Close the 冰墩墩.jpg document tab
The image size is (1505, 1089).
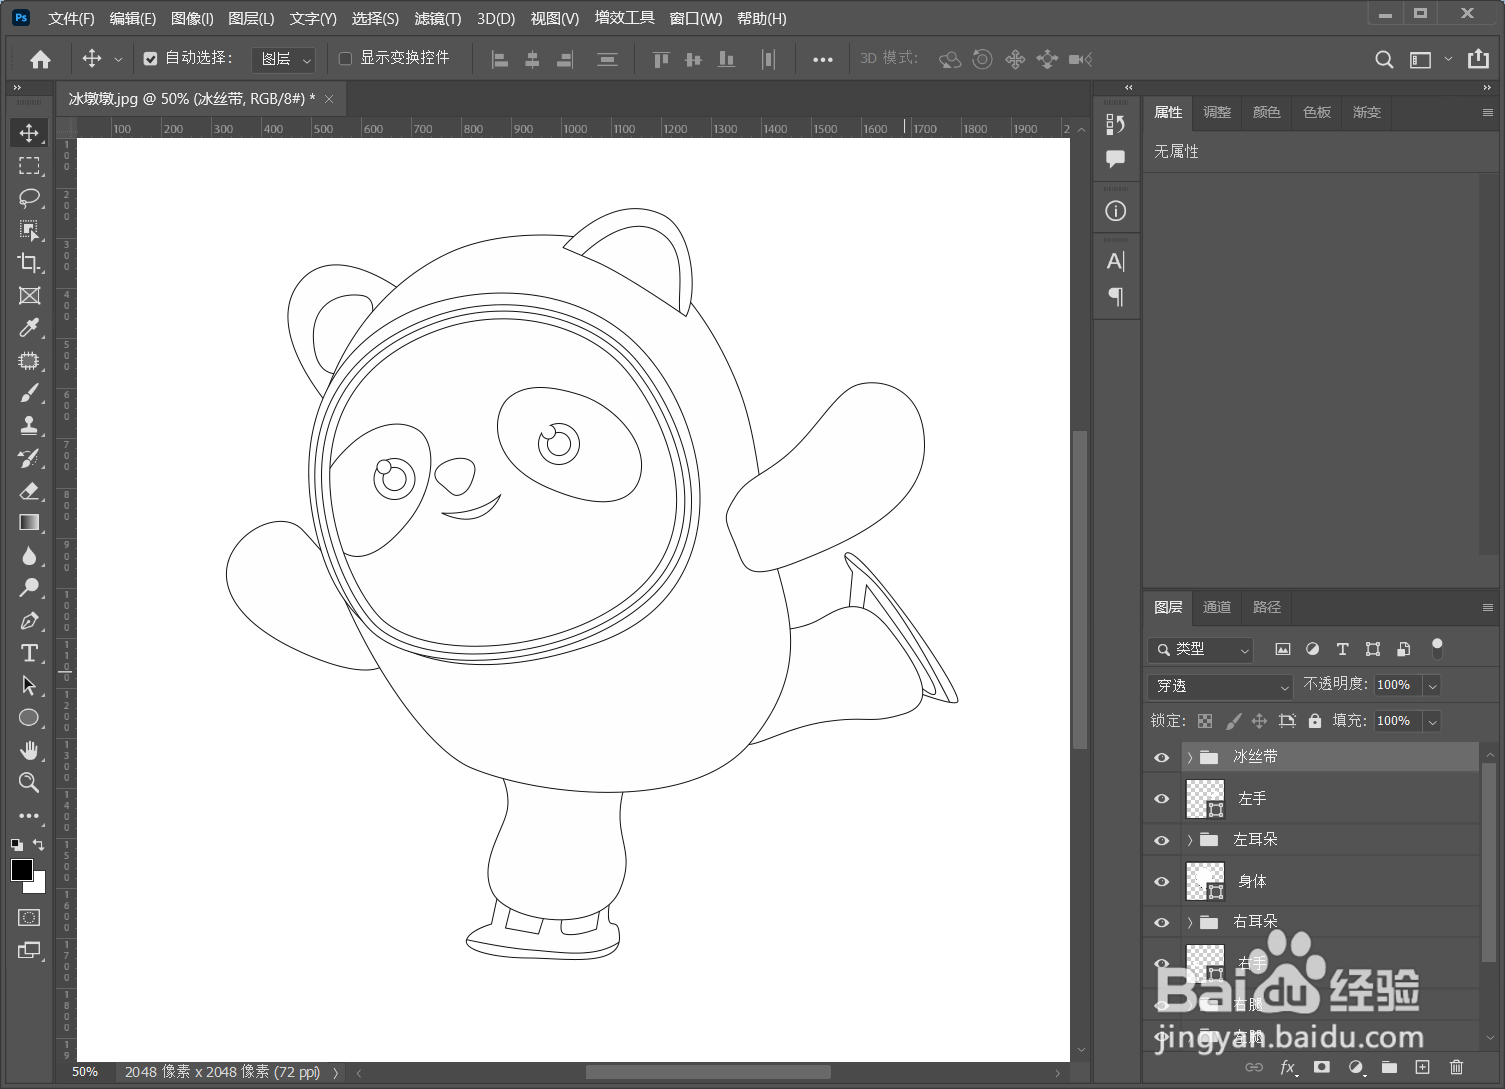pyautogui.click(x=329, y=99)
